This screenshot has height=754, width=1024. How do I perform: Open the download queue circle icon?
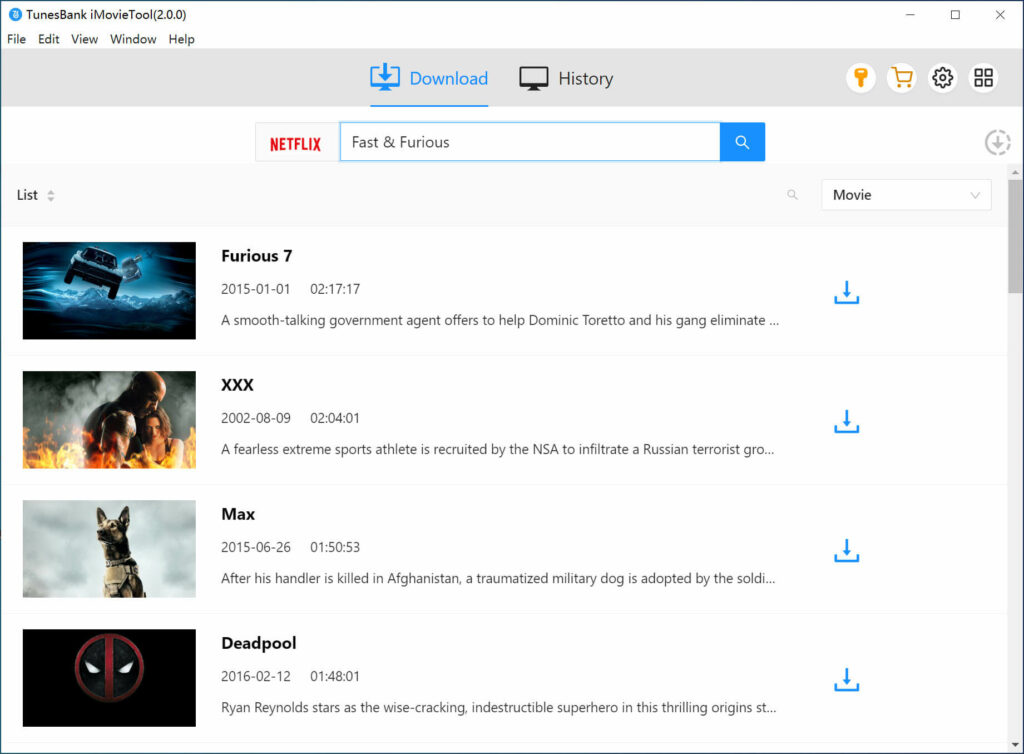997,142
